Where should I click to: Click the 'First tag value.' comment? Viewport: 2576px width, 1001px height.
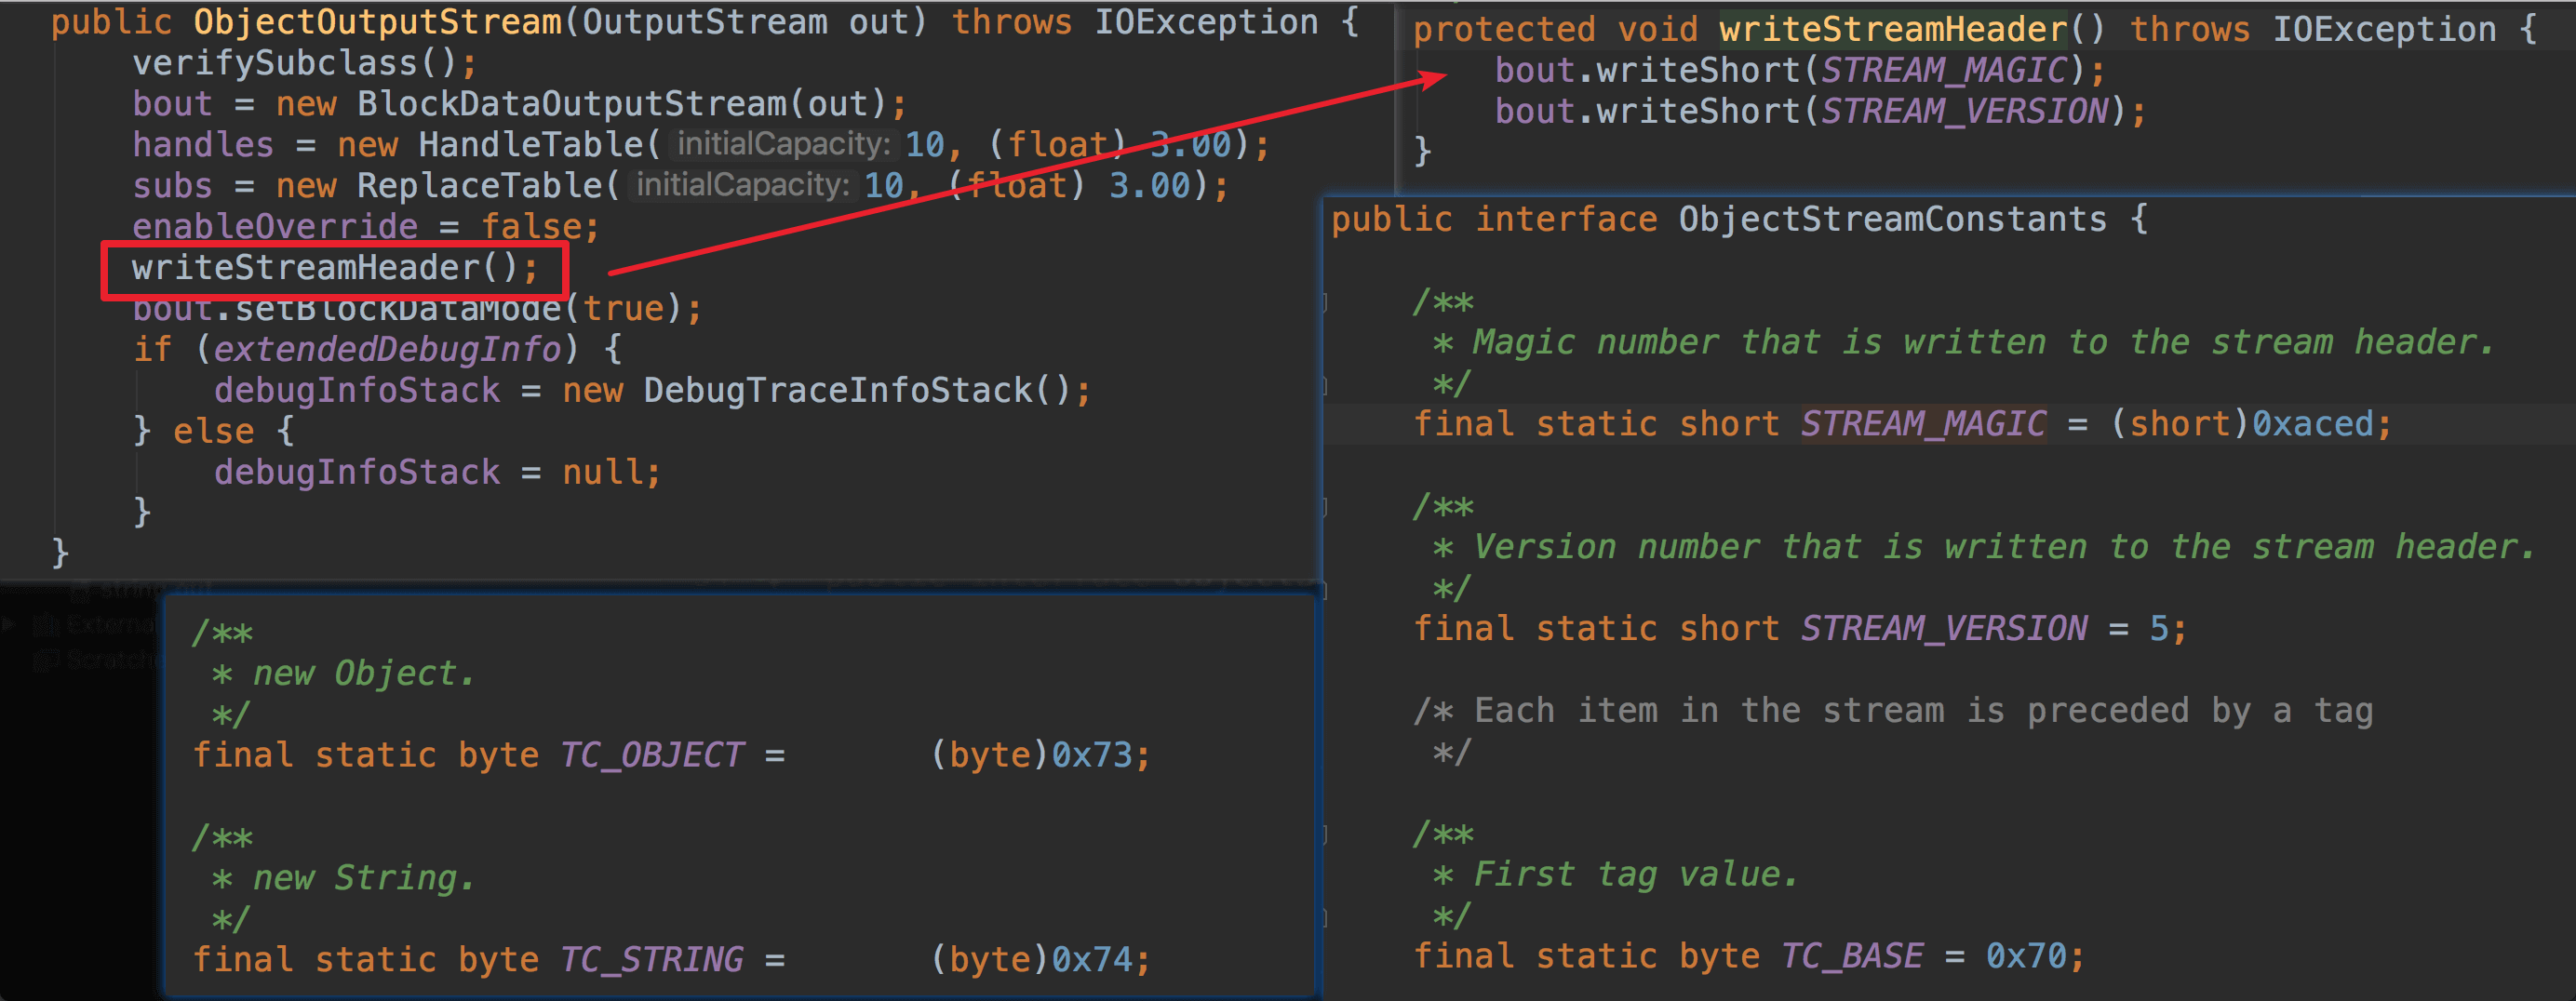coord(1616,875)
